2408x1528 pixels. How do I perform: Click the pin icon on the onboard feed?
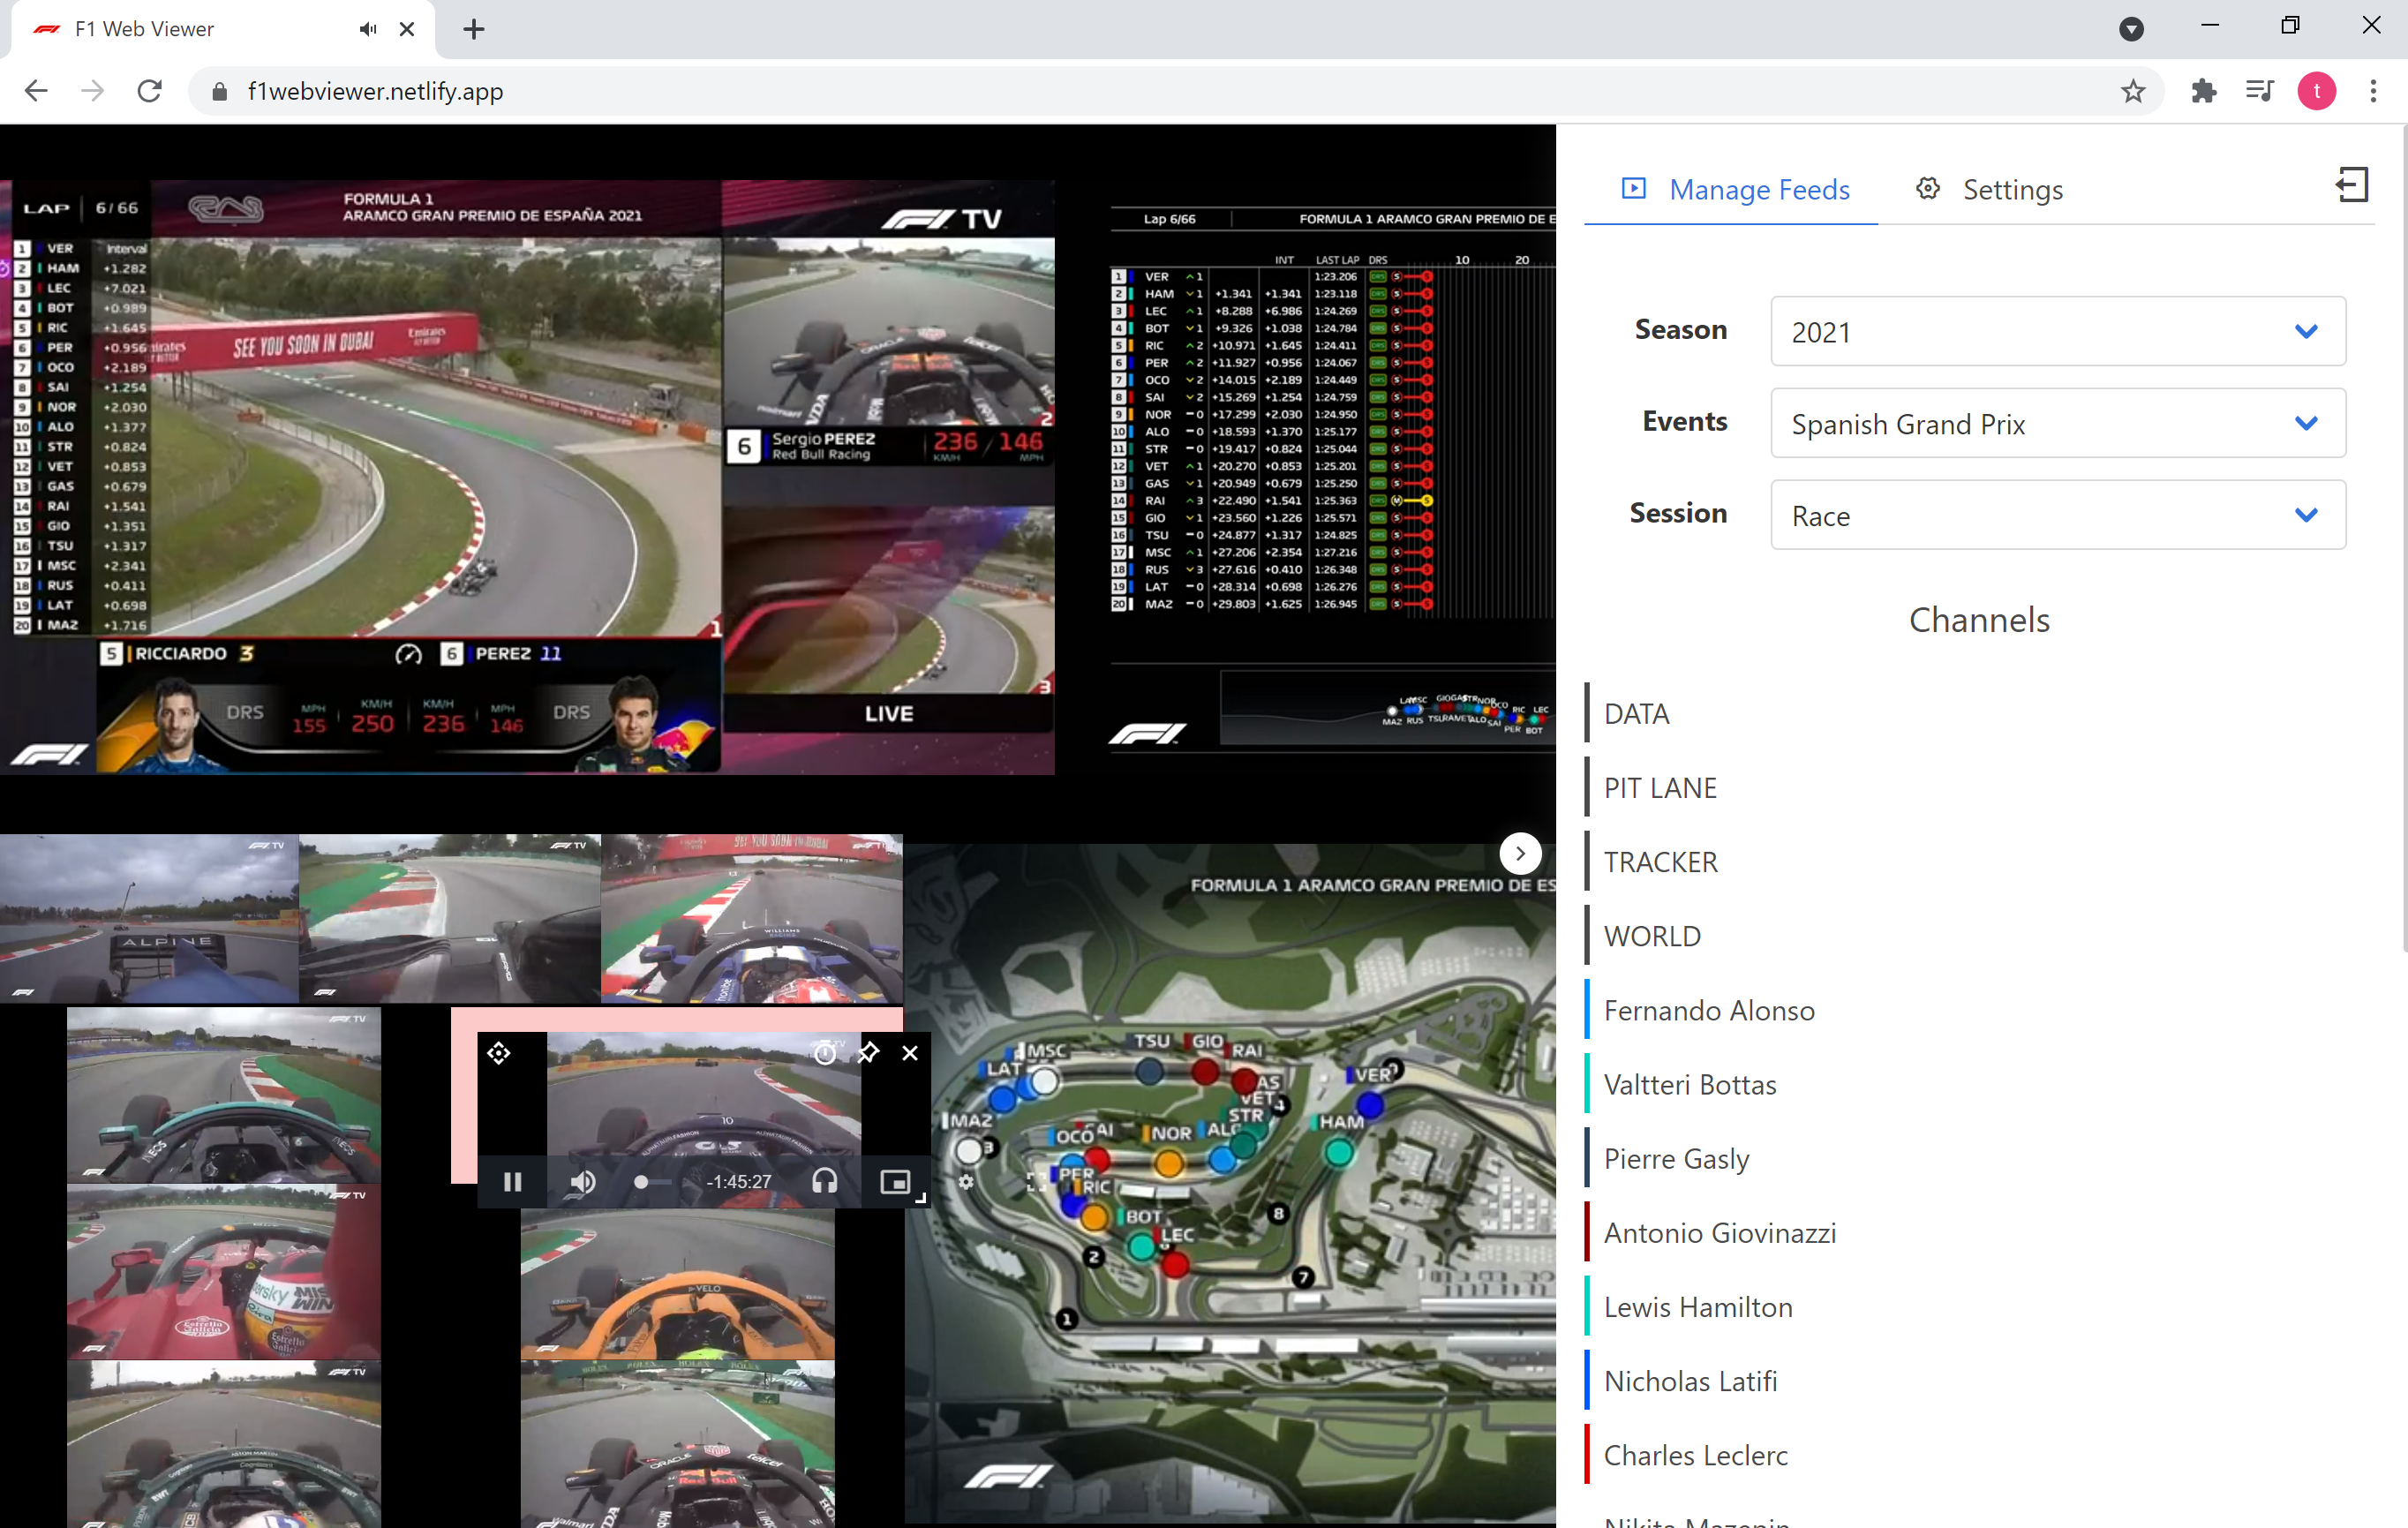(868, 1052)
